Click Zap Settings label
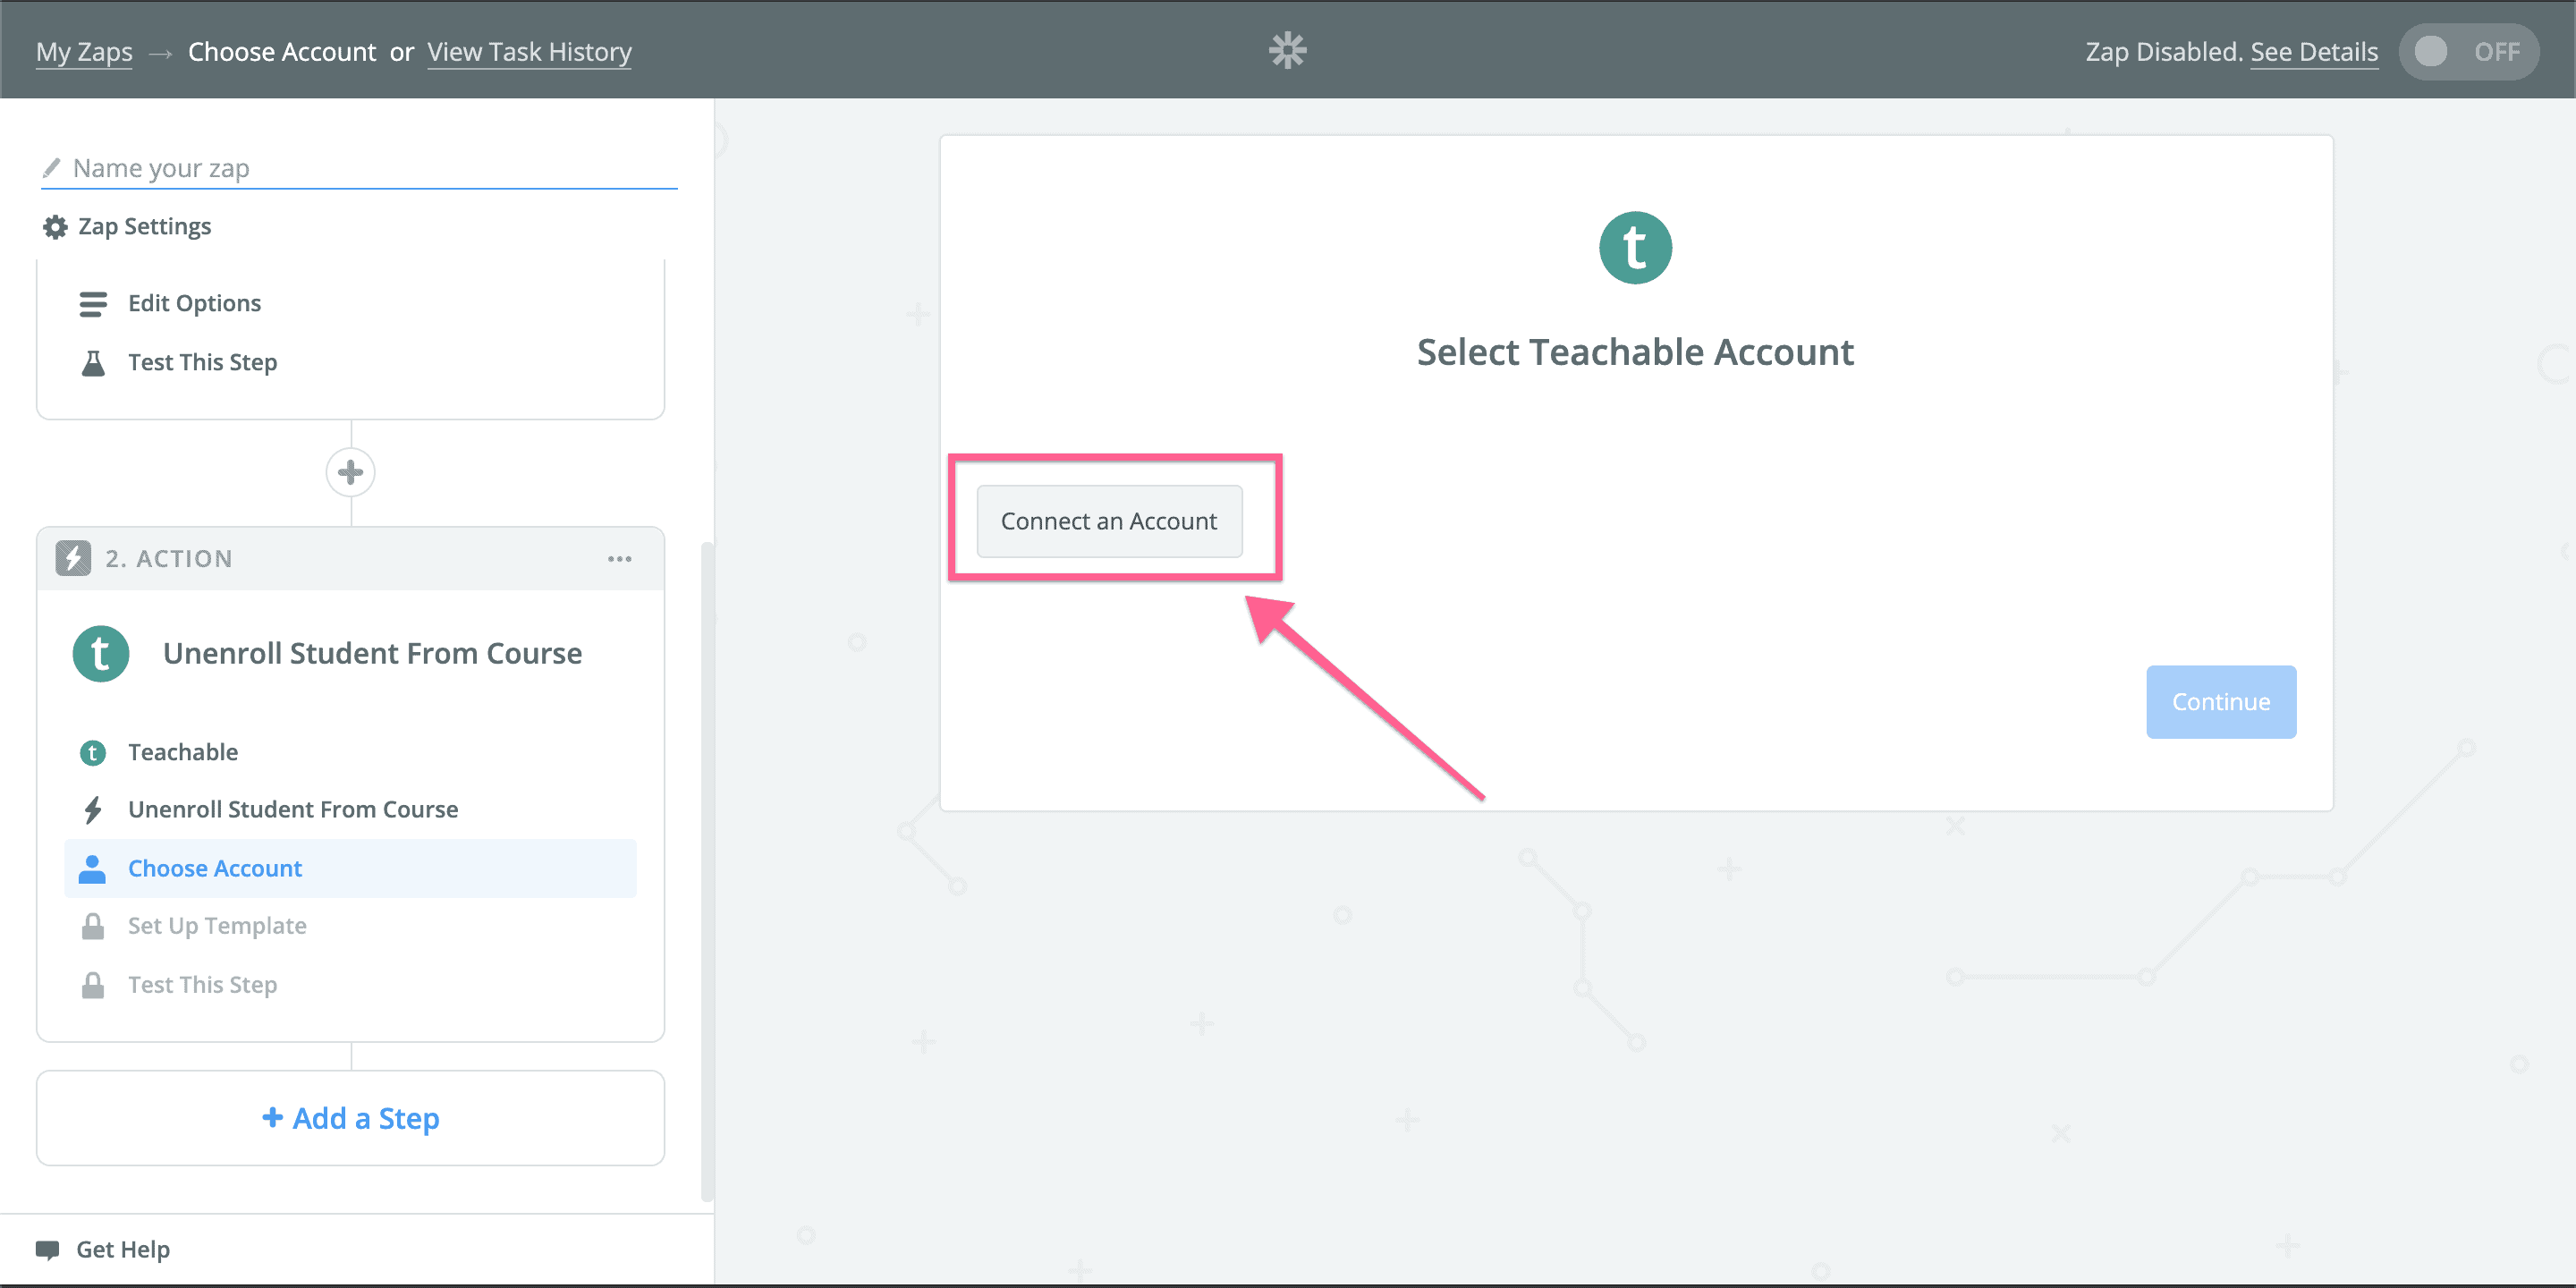 click(145, 227)
